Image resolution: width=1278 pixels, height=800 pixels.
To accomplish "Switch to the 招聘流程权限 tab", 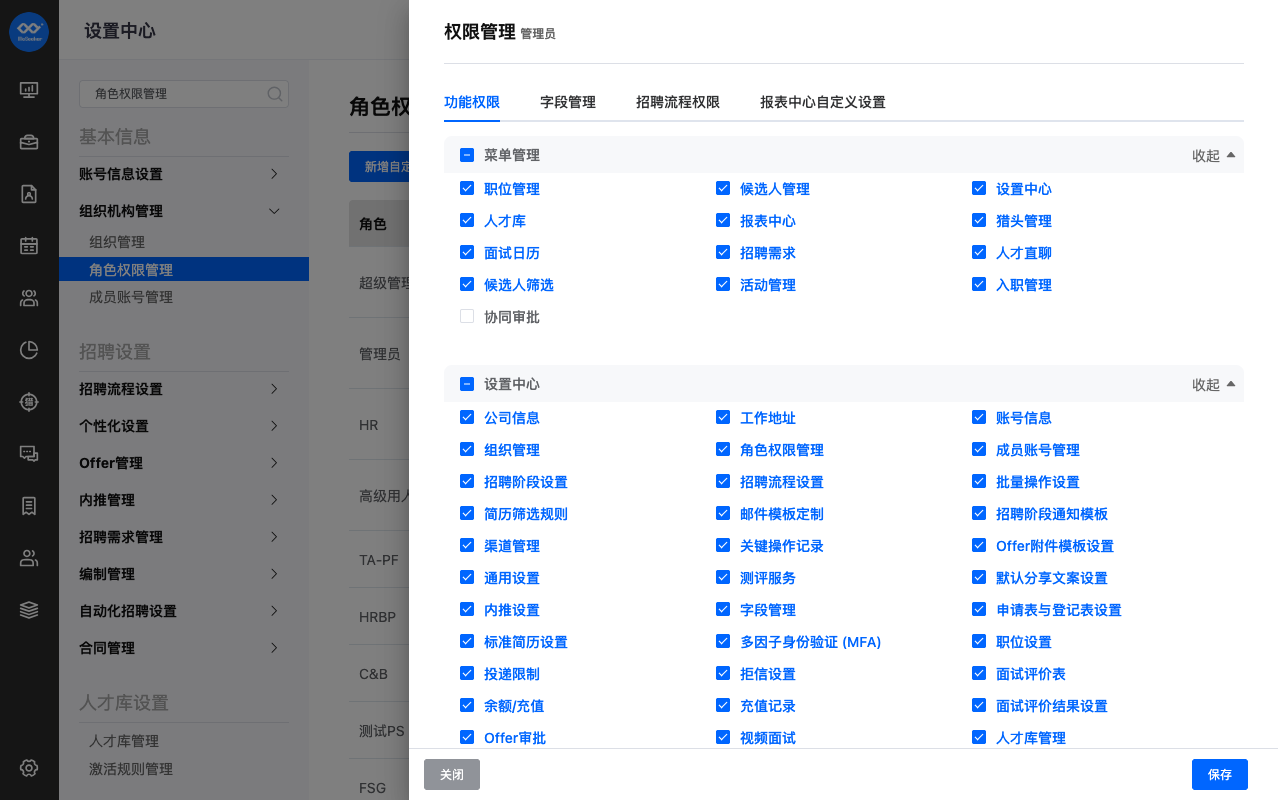I will 678,102.
